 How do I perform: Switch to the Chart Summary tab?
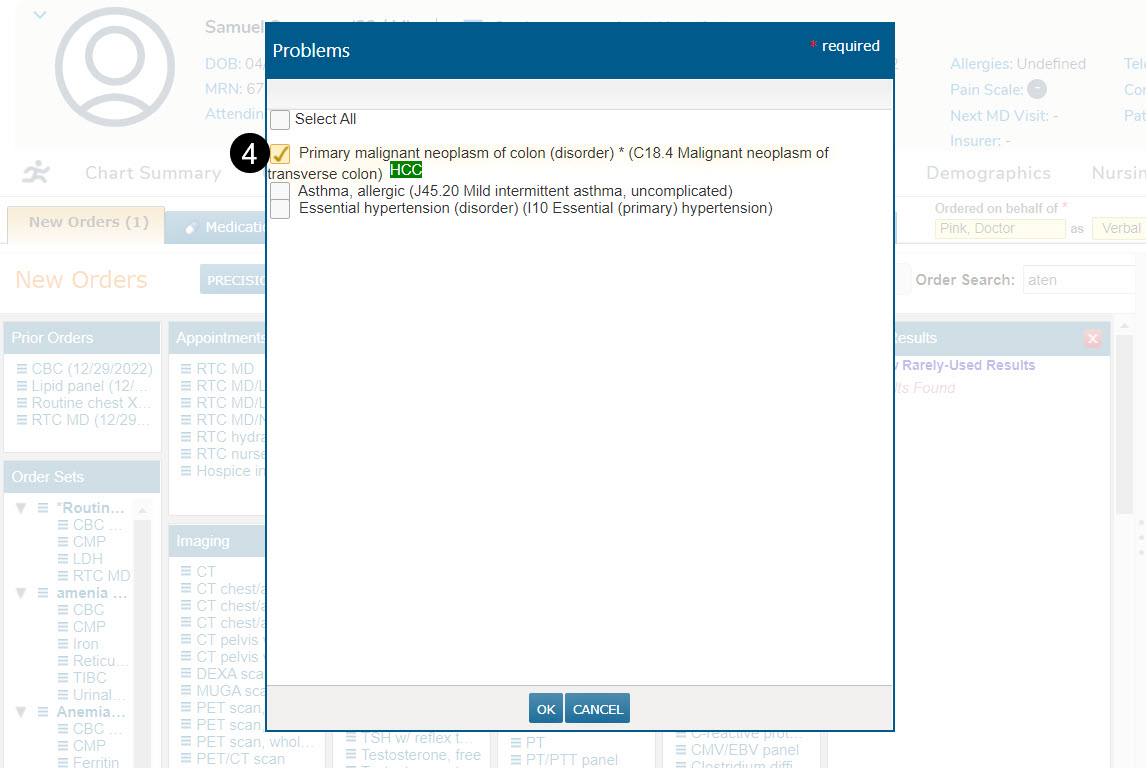pyautogui.click(x=152, y=173)
